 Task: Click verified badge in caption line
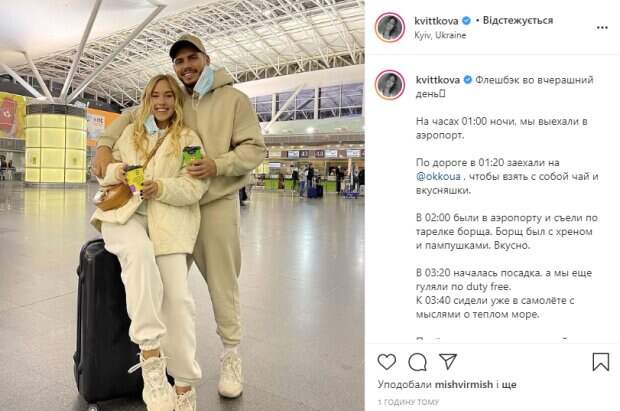pyautogui.click(x=467, y=80)
